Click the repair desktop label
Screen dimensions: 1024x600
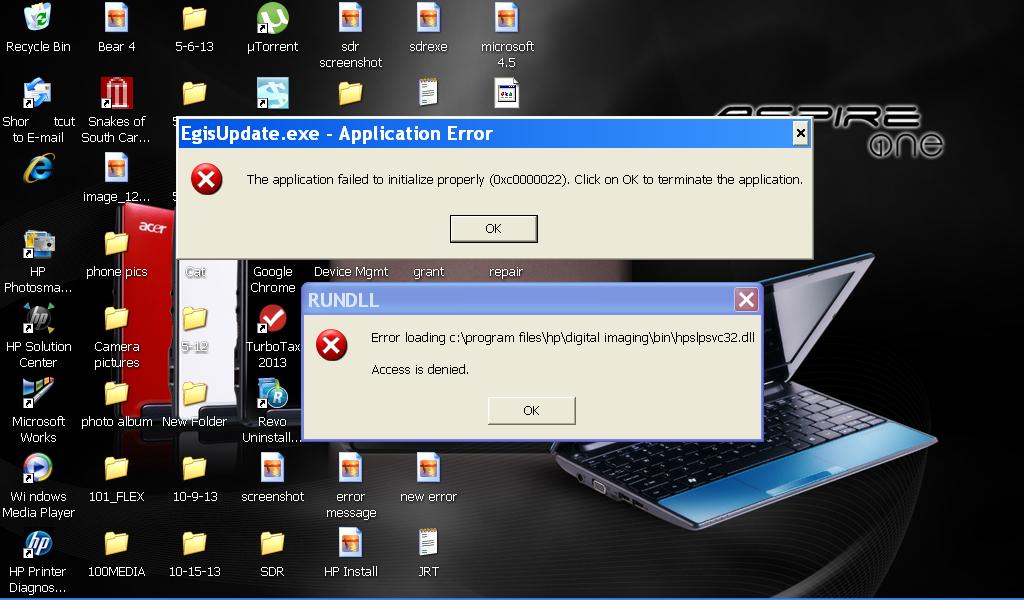click(506, 272)
